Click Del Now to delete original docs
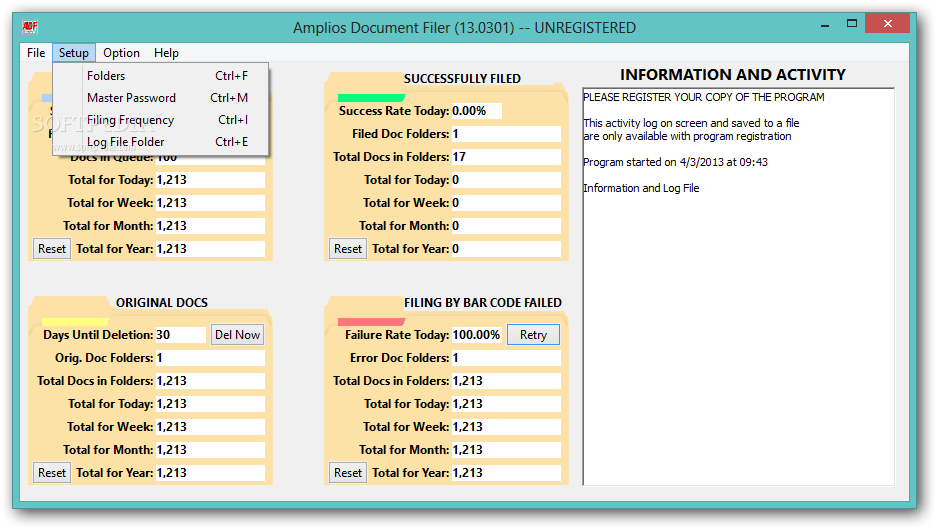The height and width of the screenshot is (529, 937). tap(237, 335)
